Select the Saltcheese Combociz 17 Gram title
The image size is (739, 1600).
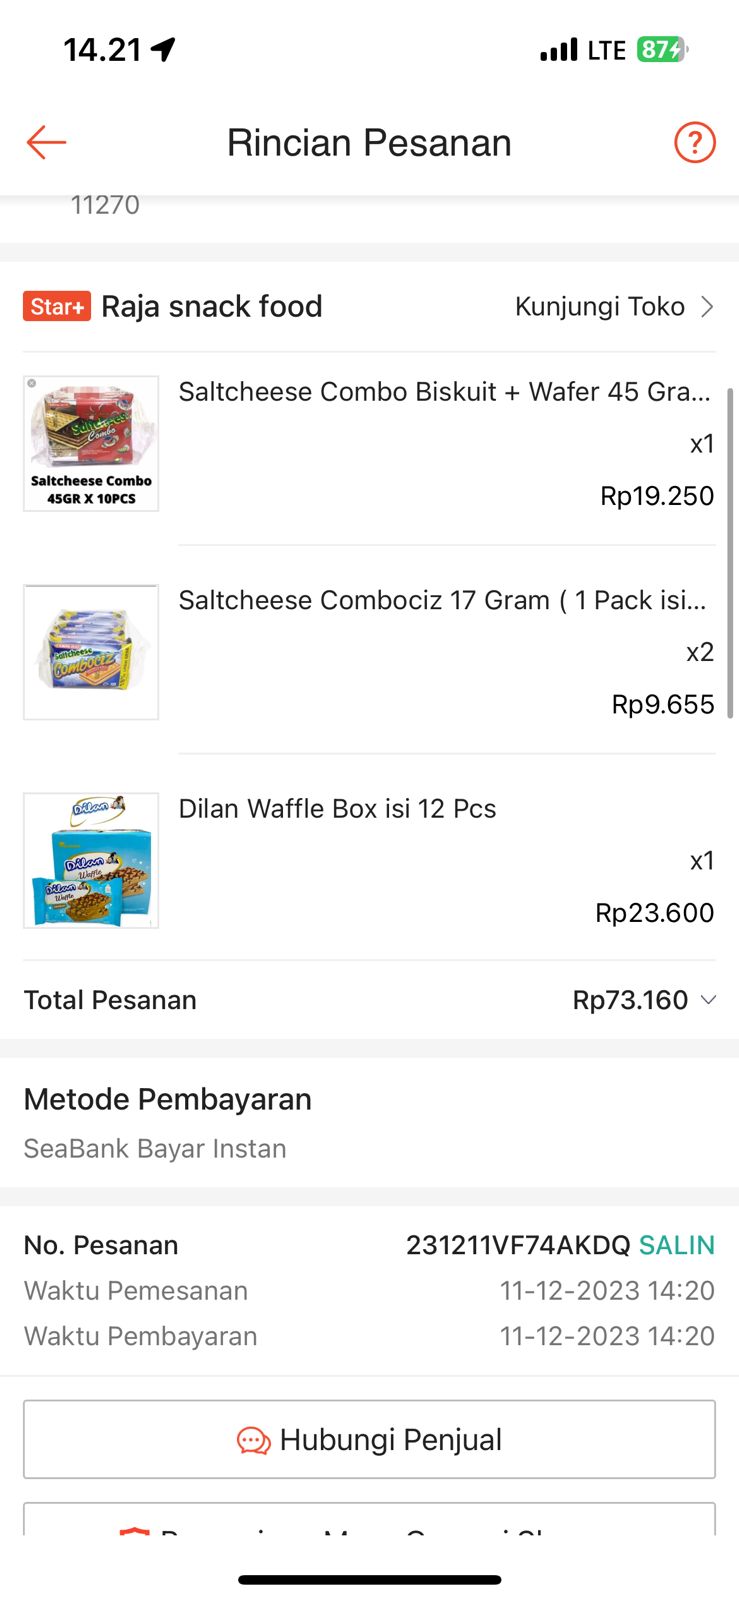click(x=442, y=600)
